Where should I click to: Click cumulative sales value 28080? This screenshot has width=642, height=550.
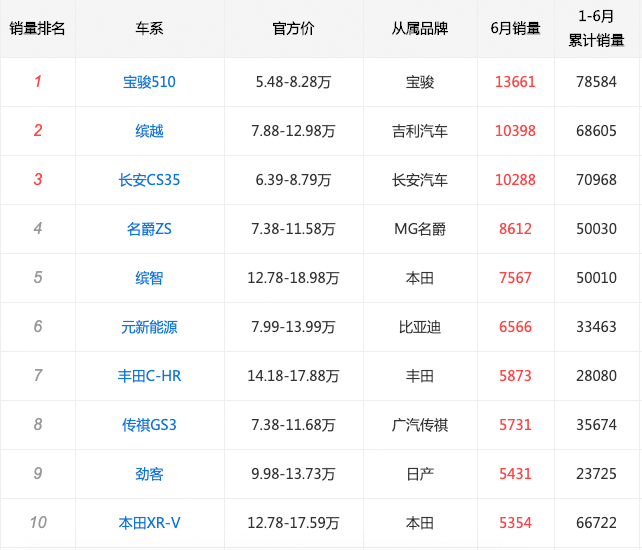tap(596, 376)
